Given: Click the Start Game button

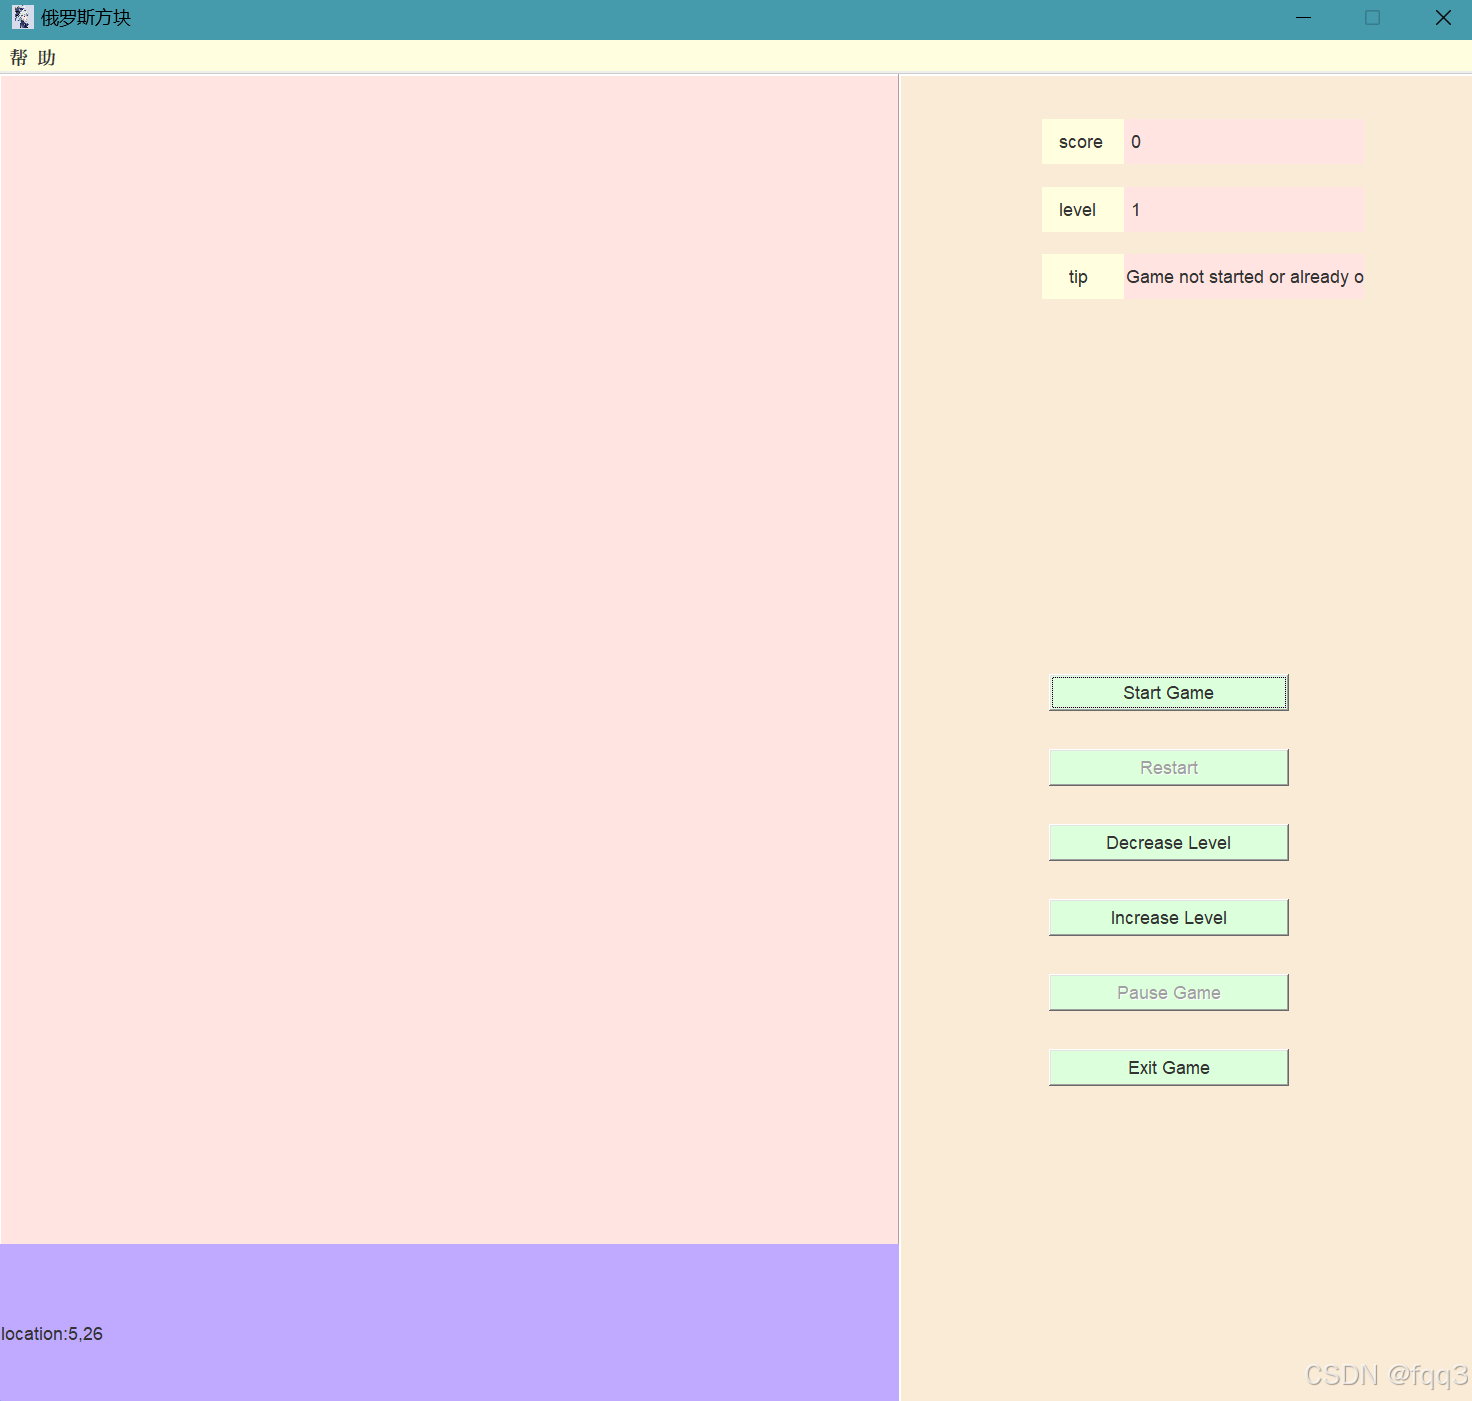Looking at the screenshot, I should point(1168,693).
